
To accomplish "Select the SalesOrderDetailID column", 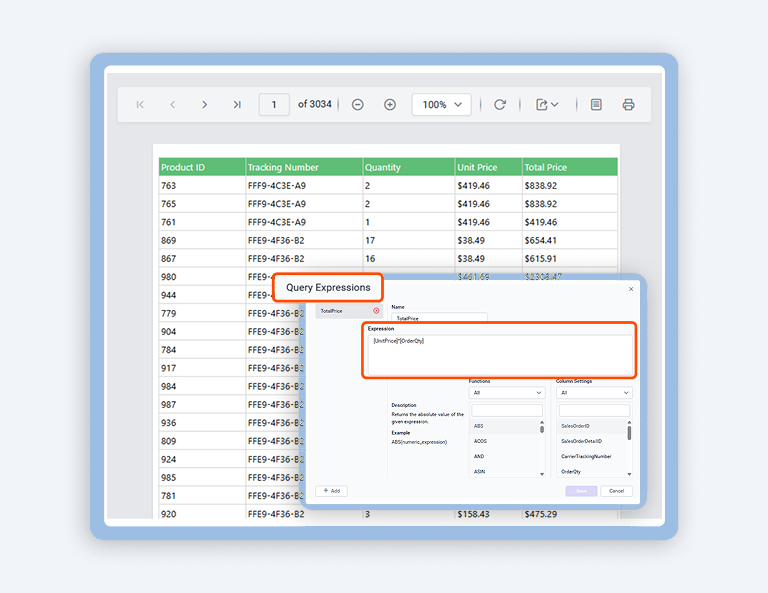I will pyautogui.click(x=592, y=441).
